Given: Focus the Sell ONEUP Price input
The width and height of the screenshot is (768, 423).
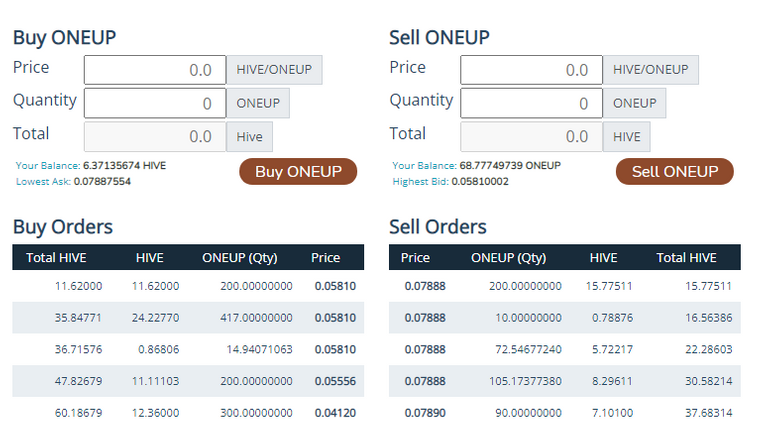Looking at the screenshot, I should (531, 70).
